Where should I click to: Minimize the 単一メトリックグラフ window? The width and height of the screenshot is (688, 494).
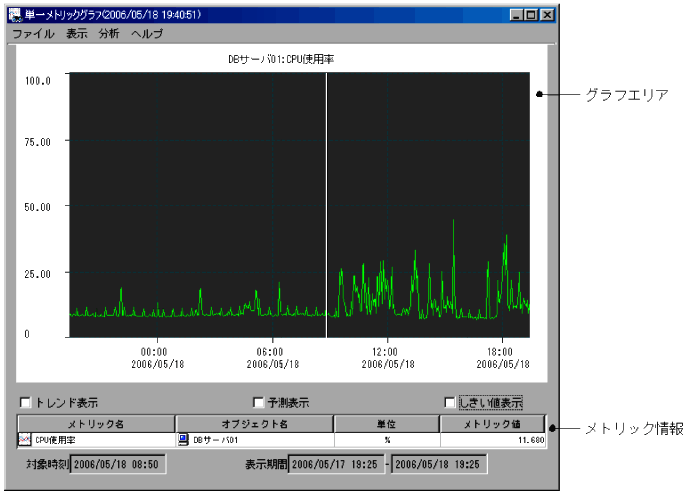pyautogui.click(x=516, y=15)
